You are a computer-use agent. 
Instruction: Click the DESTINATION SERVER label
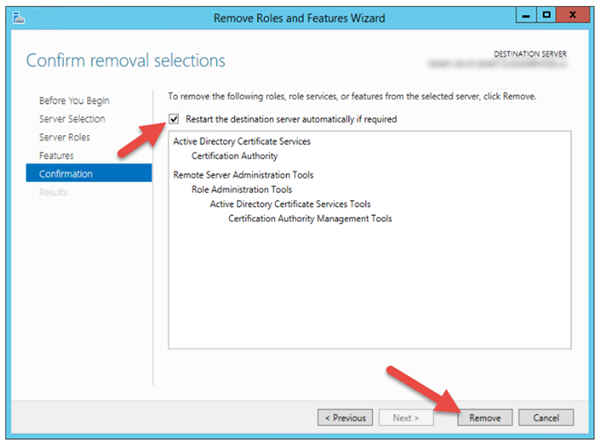(x=530, y=54)
